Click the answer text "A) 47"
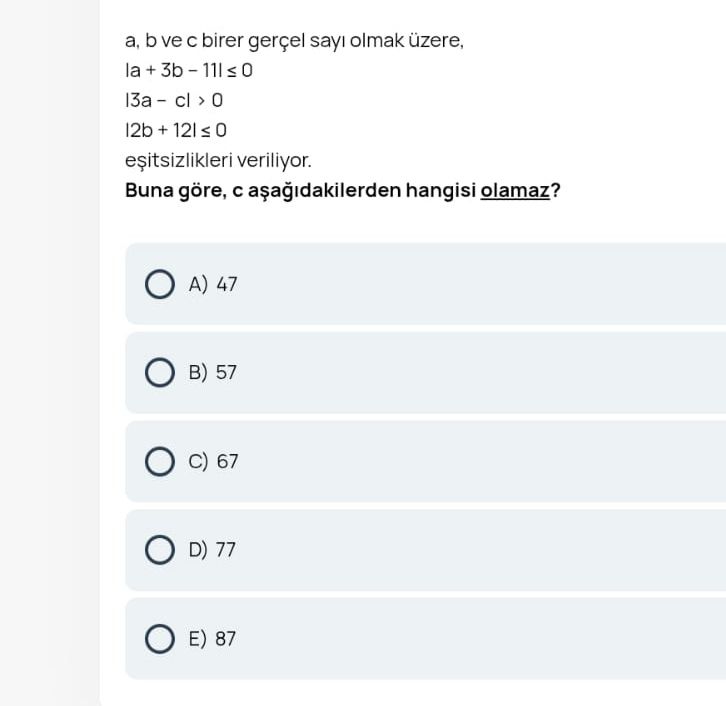 [213, 285]
